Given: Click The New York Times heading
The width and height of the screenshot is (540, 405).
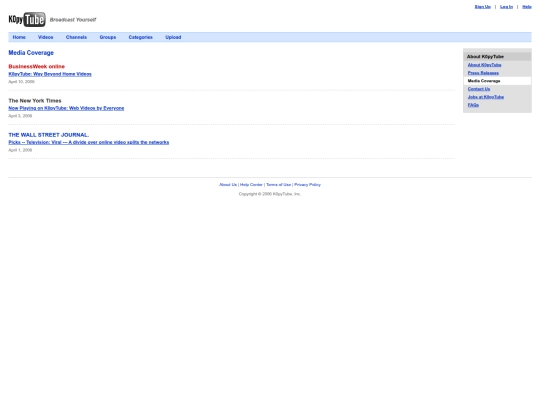Looking at the screenshot, I should [35, 101].
